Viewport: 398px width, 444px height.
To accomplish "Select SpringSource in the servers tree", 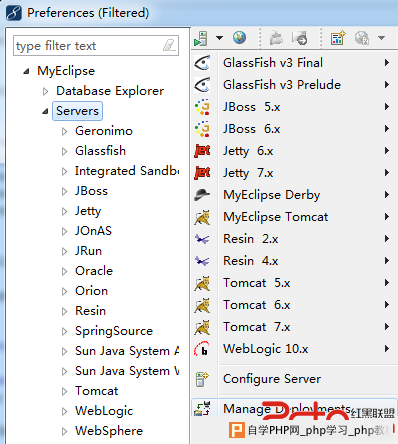I will (114, 331).
